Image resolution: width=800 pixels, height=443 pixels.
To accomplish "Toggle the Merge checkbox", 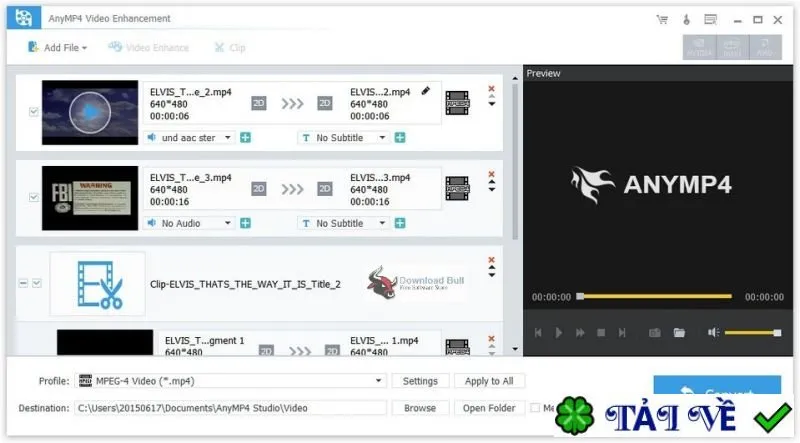I will point(535,407).
